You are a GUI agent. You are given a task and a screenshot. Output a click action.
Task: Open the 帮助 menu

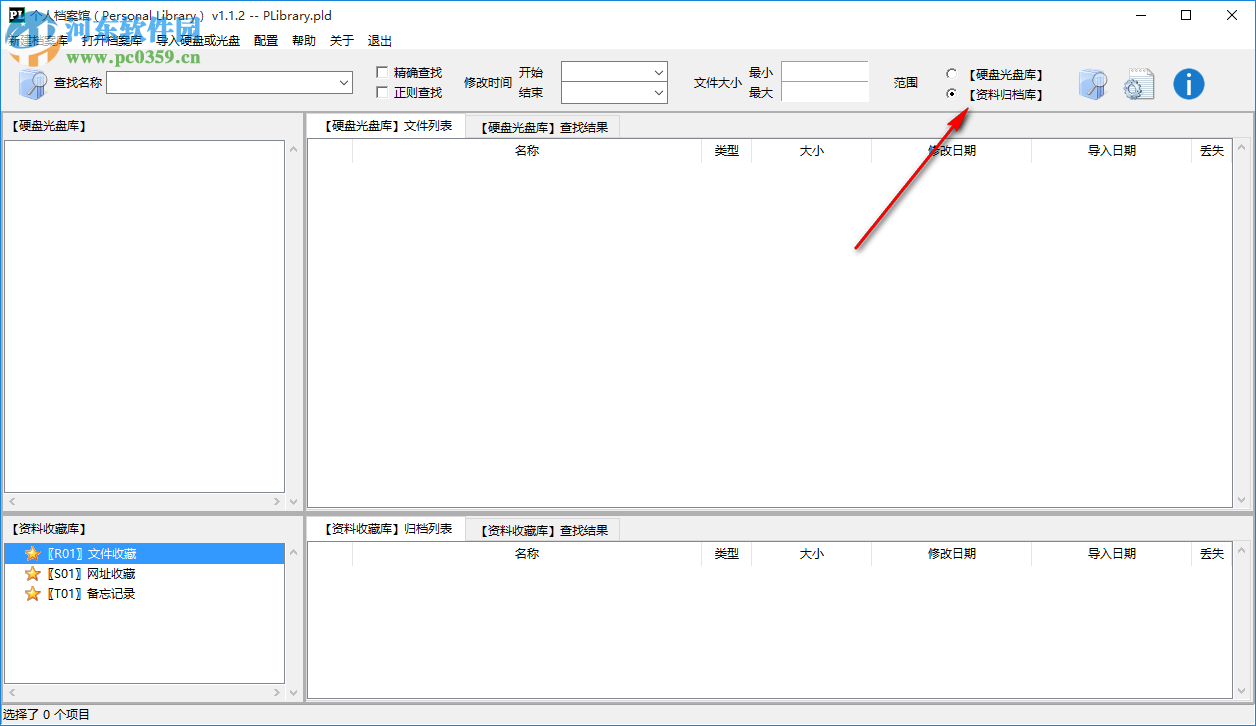click(303, 40)
